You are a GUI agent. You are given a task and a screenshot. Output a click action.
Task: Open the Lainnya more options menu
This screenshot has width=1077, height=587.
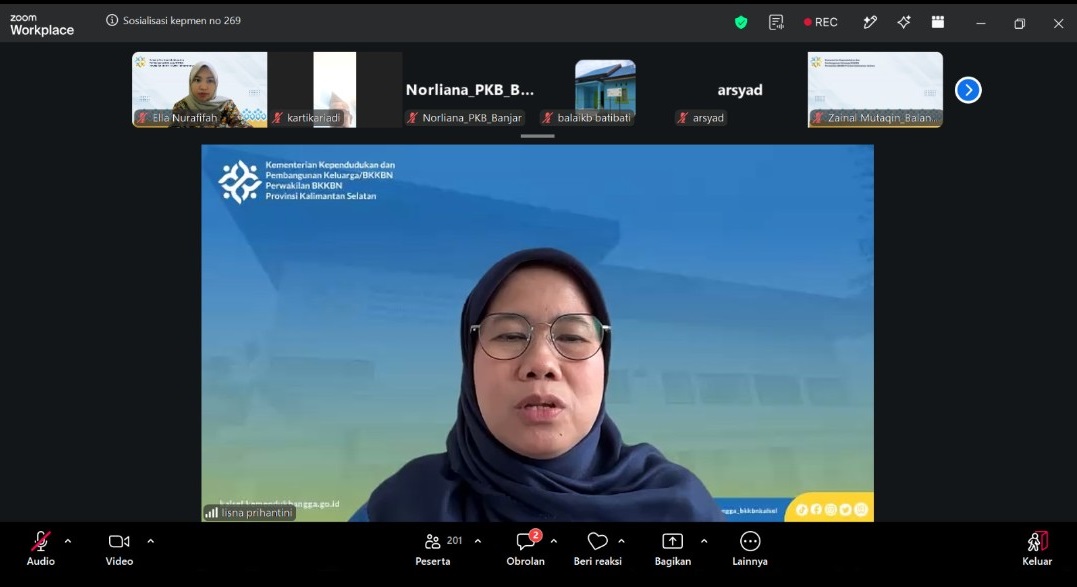pos(750,549)
